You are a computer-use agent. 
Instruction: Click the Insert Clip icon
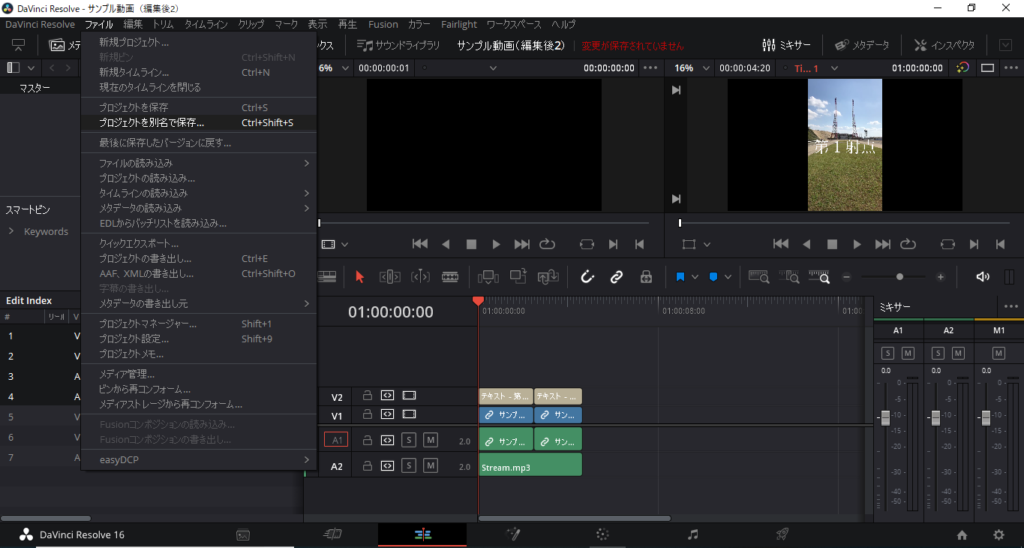(488, 277)
